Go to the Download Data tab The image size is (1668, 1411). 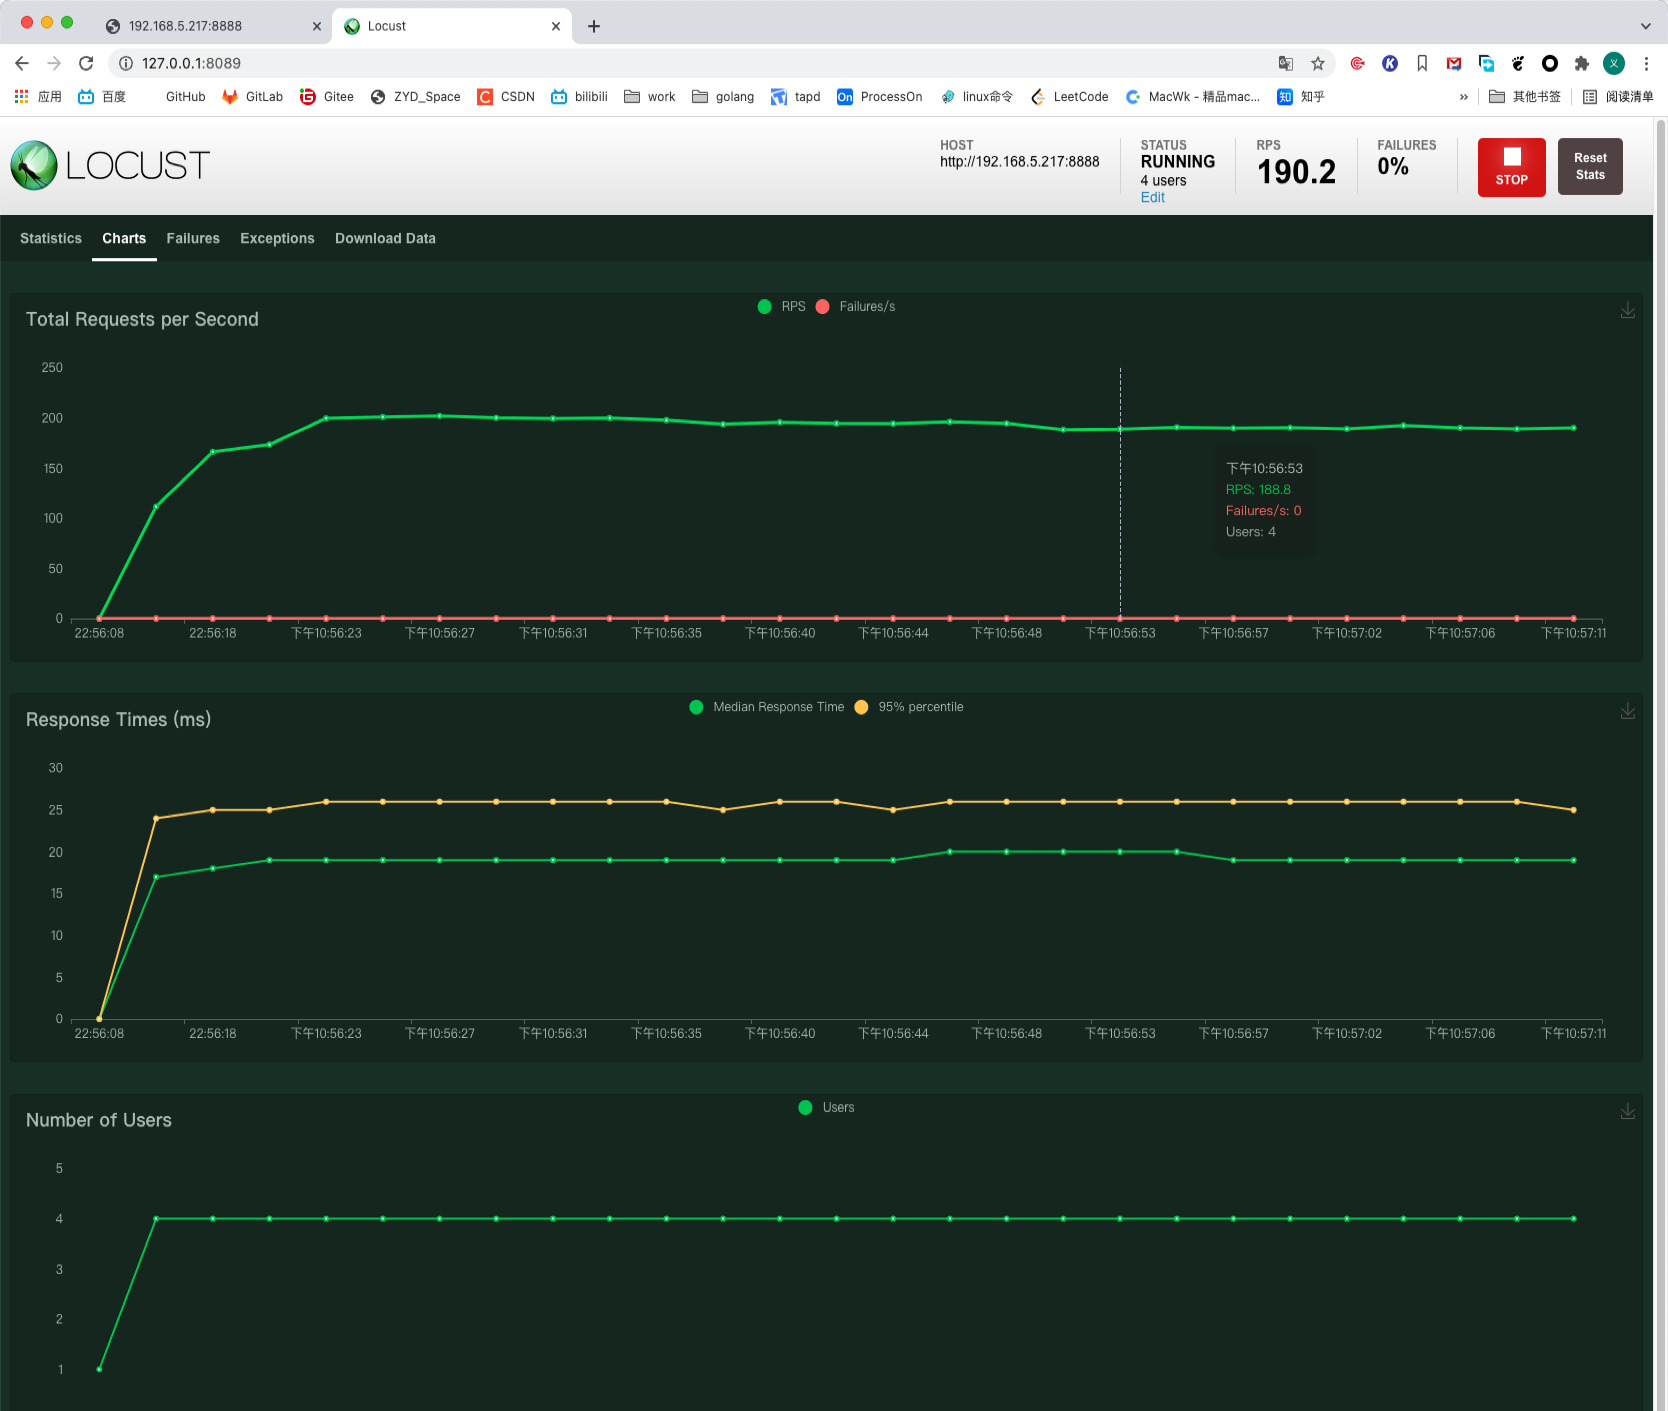click(385, 238)
